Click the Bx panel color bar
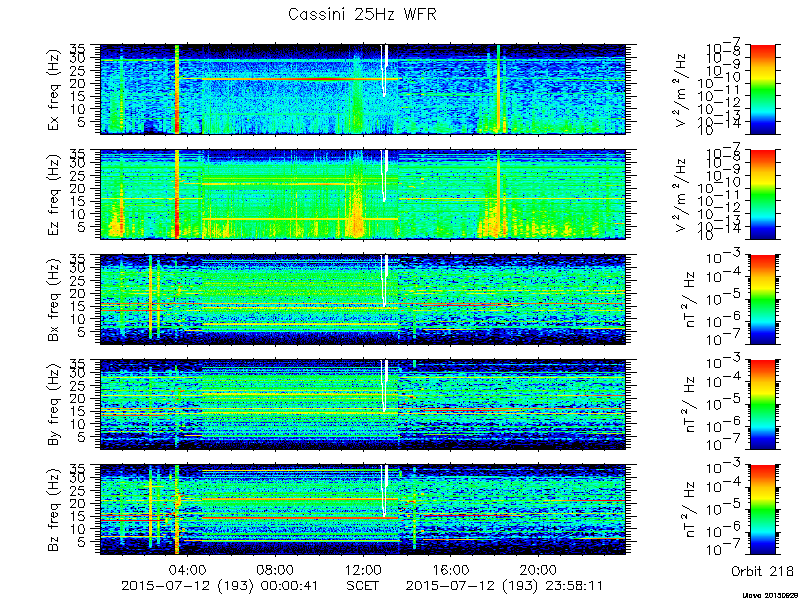This screenshot has width=800, height=600. point(762,299)
